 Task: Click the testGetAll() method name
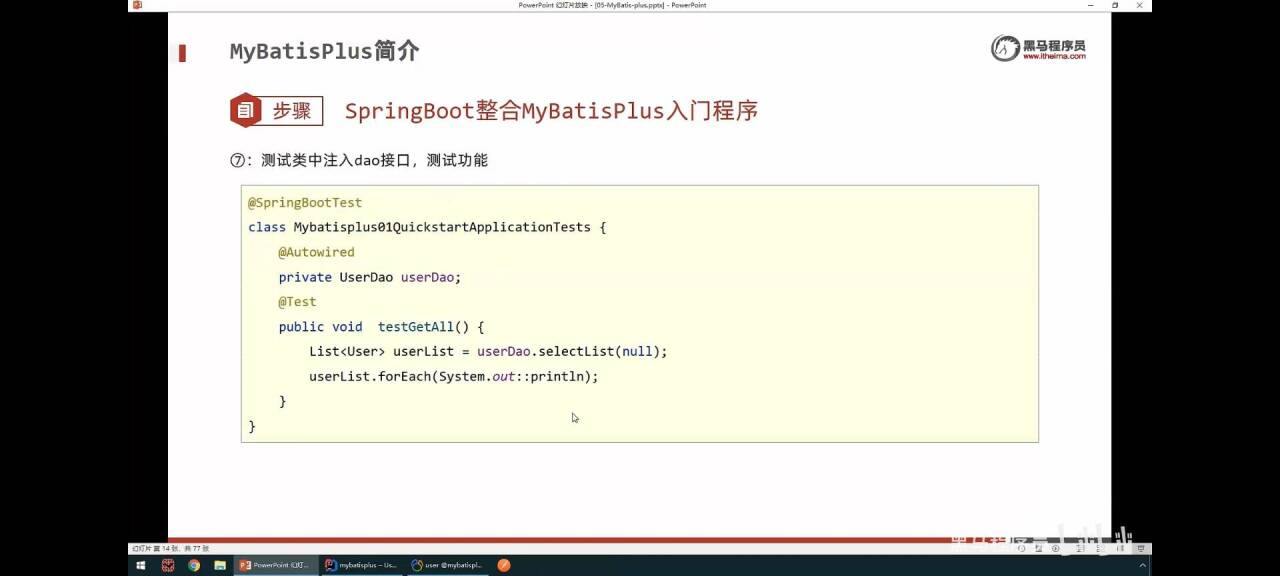click(423, 327)
